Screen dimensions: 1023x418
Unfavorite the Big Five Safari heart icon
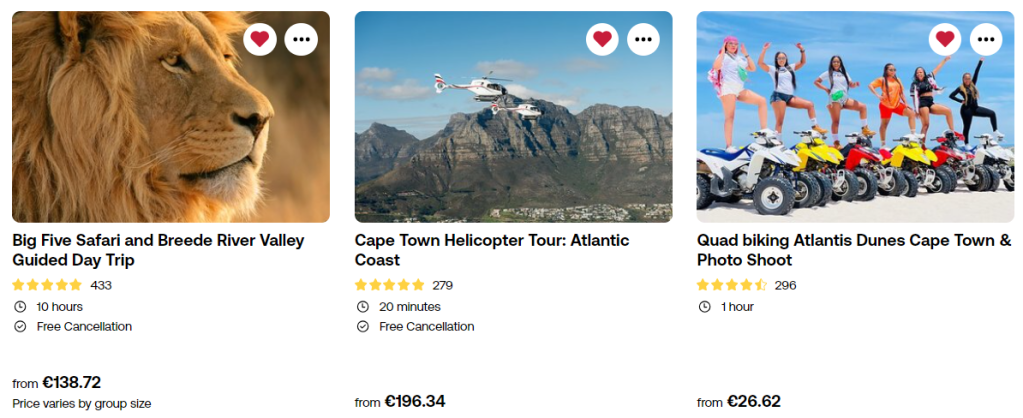point(260,39)
